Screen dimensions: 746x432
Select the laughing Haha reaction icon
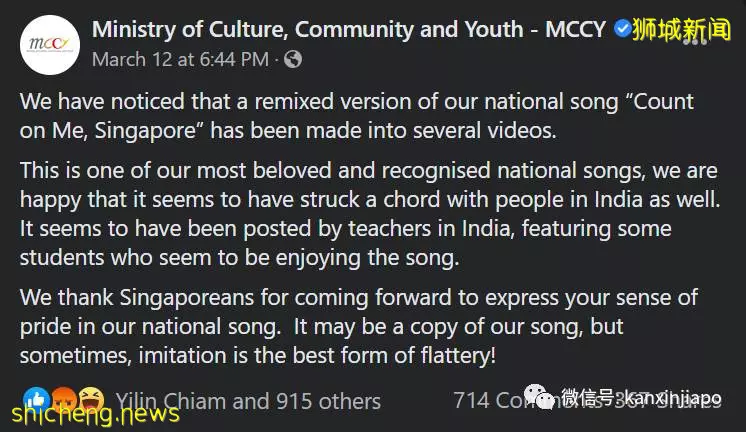pyautogui.click(x=91, y=399)
